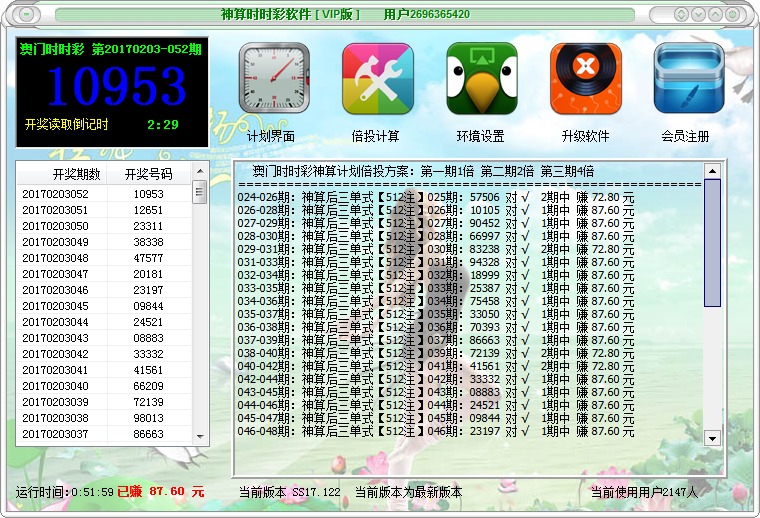Click the 043-045期 plan line
The image size is (760, 518).
coord(436,392)
